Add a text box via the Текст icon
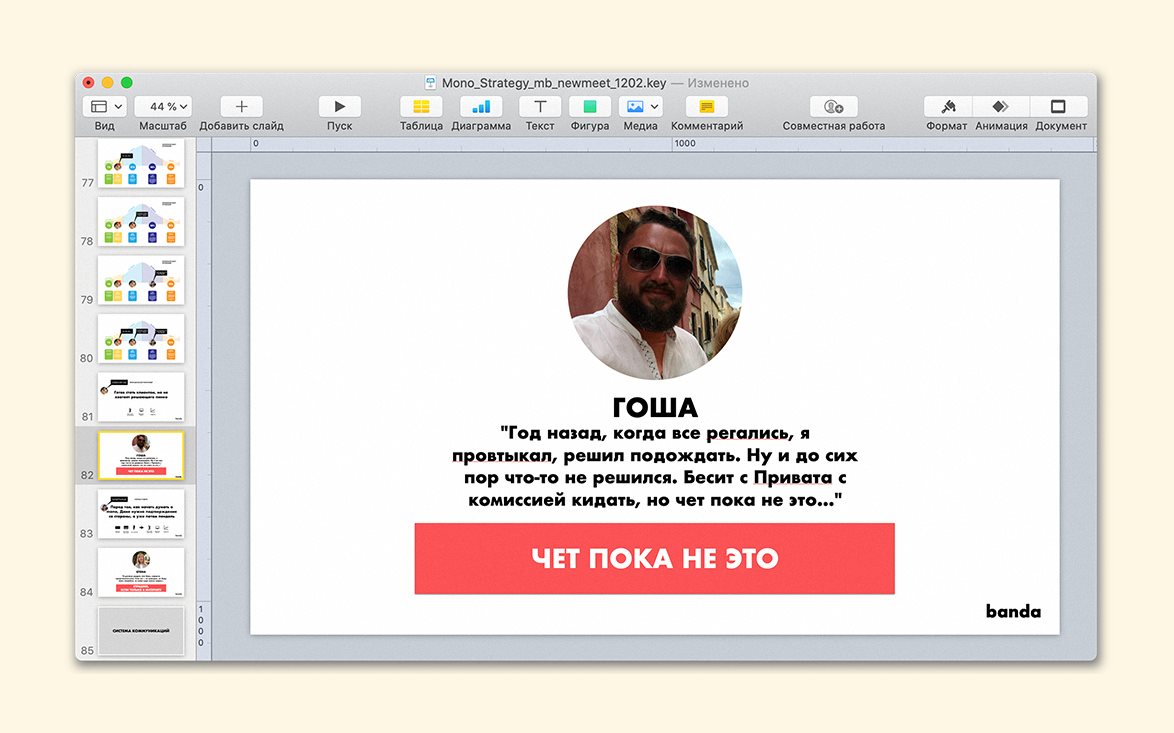The height and width of the screenshot is (733, 1174). (x=540, y=106)
